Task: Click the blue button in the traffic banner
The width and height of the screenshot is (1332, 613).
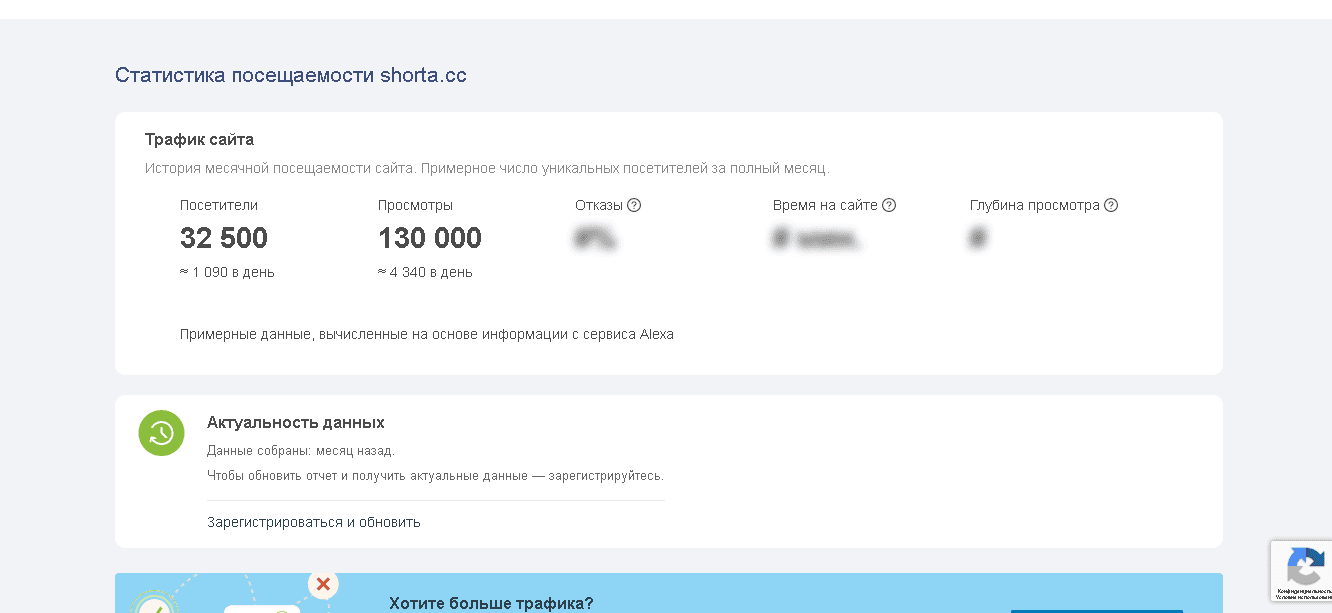Action: point(1096,610)
